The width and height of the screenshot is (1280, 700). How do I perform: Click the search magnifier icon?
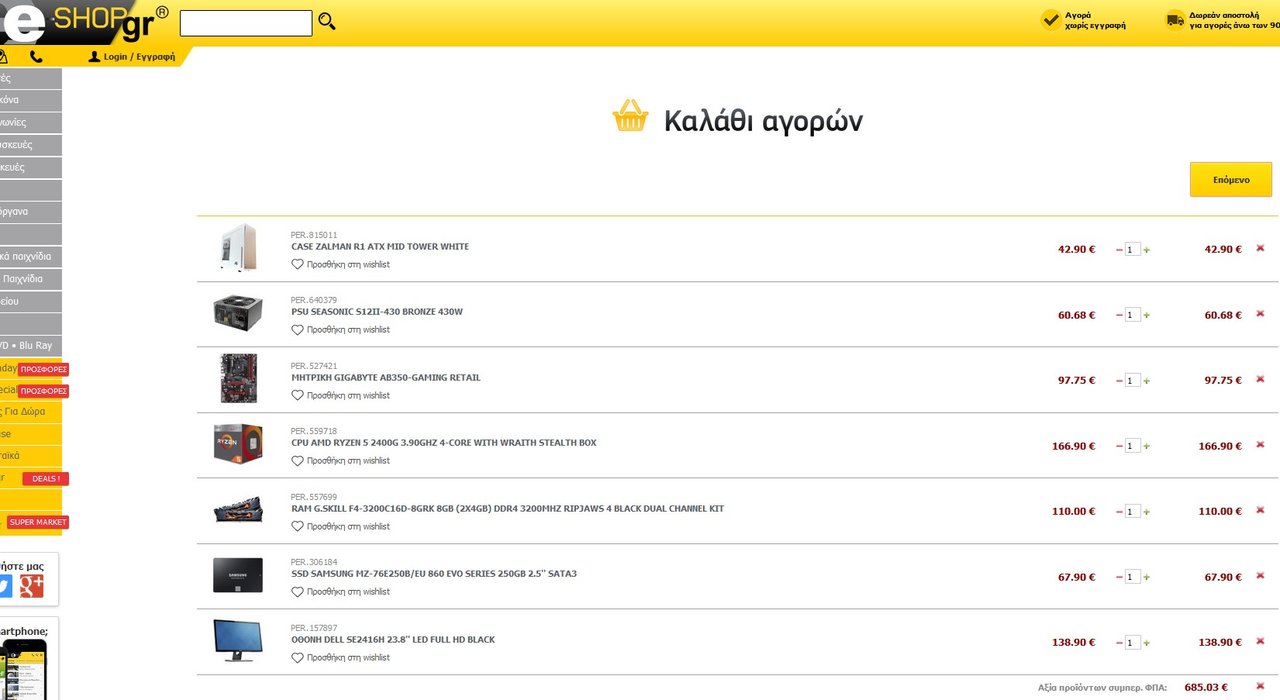click(x=327, y=21)
